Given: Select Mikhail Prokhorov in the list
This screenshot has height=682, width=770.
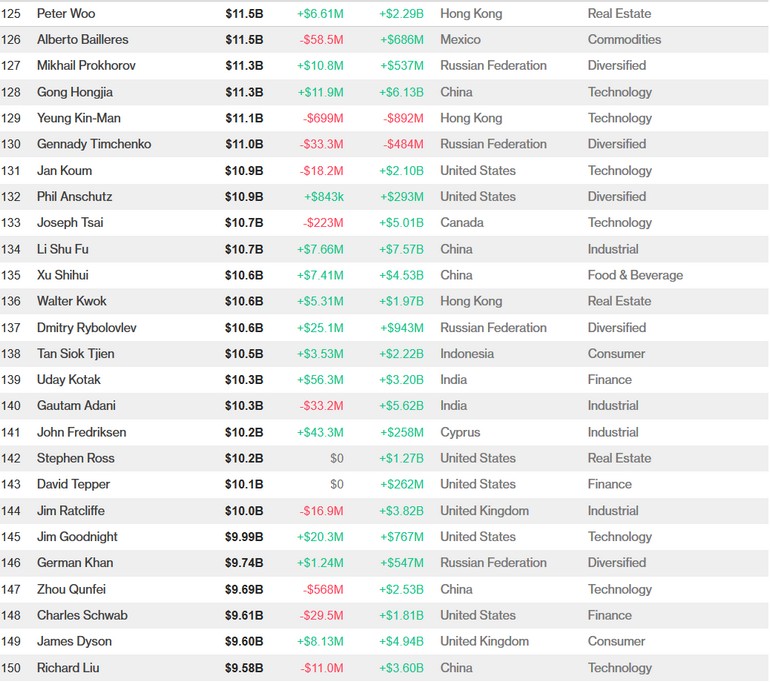Looking at the screenshot, I should (86, 66).
